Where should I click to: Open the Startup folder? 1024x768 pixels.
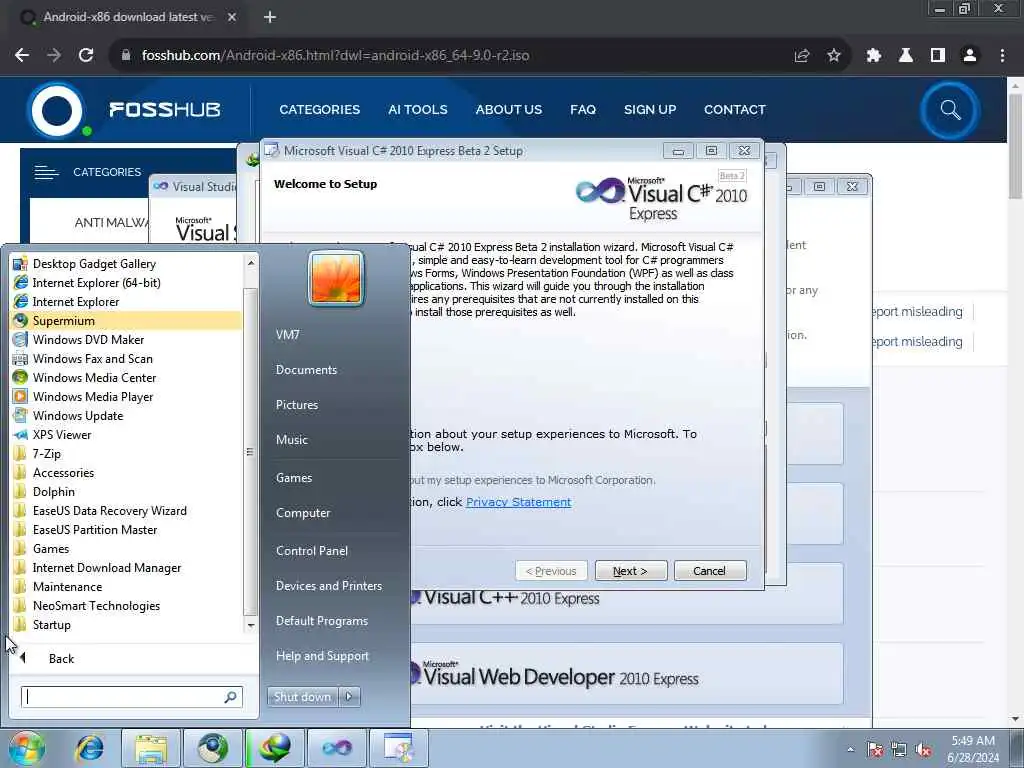(x=52, y=625)
